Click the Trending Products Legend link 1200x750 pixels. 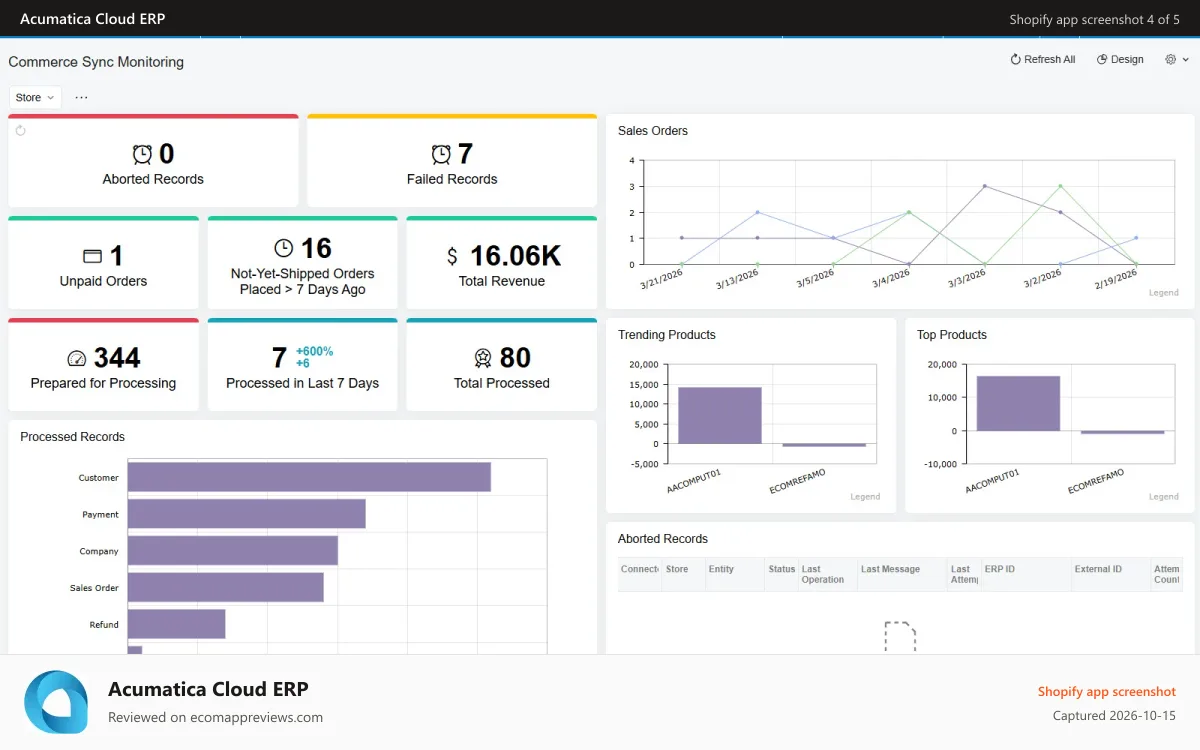865,497
